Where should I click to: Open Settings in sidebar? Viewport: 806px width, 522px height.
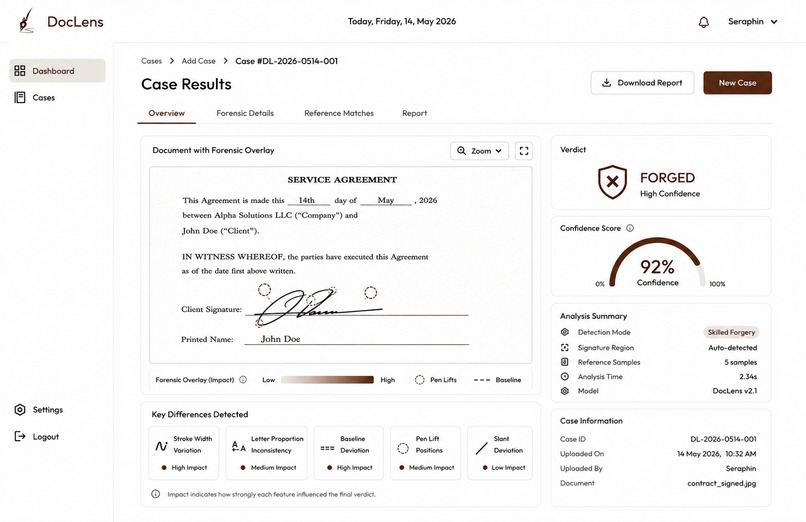pyautogui.click(x=39, y=409)
